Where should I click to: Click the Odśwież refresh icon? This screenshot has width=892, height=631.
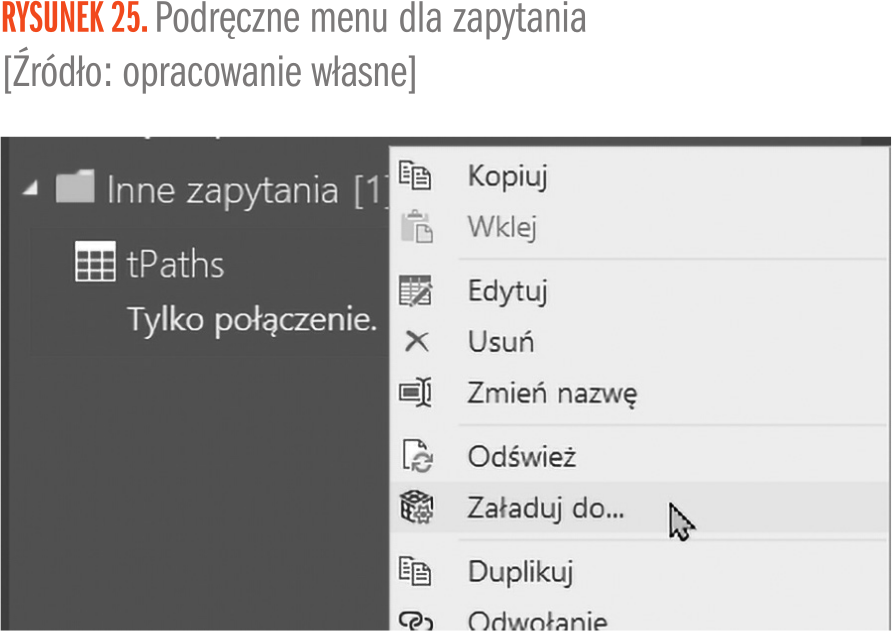click(x=415, y=457)
